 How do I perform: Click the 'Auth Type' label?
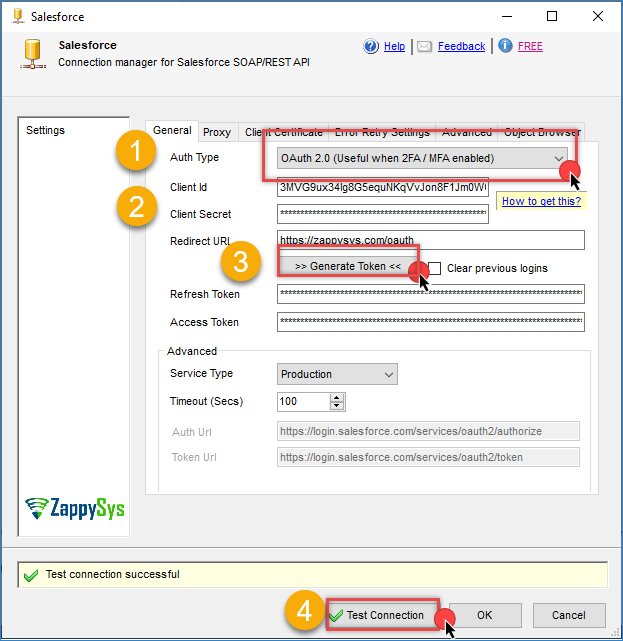[x=194, y=157]
